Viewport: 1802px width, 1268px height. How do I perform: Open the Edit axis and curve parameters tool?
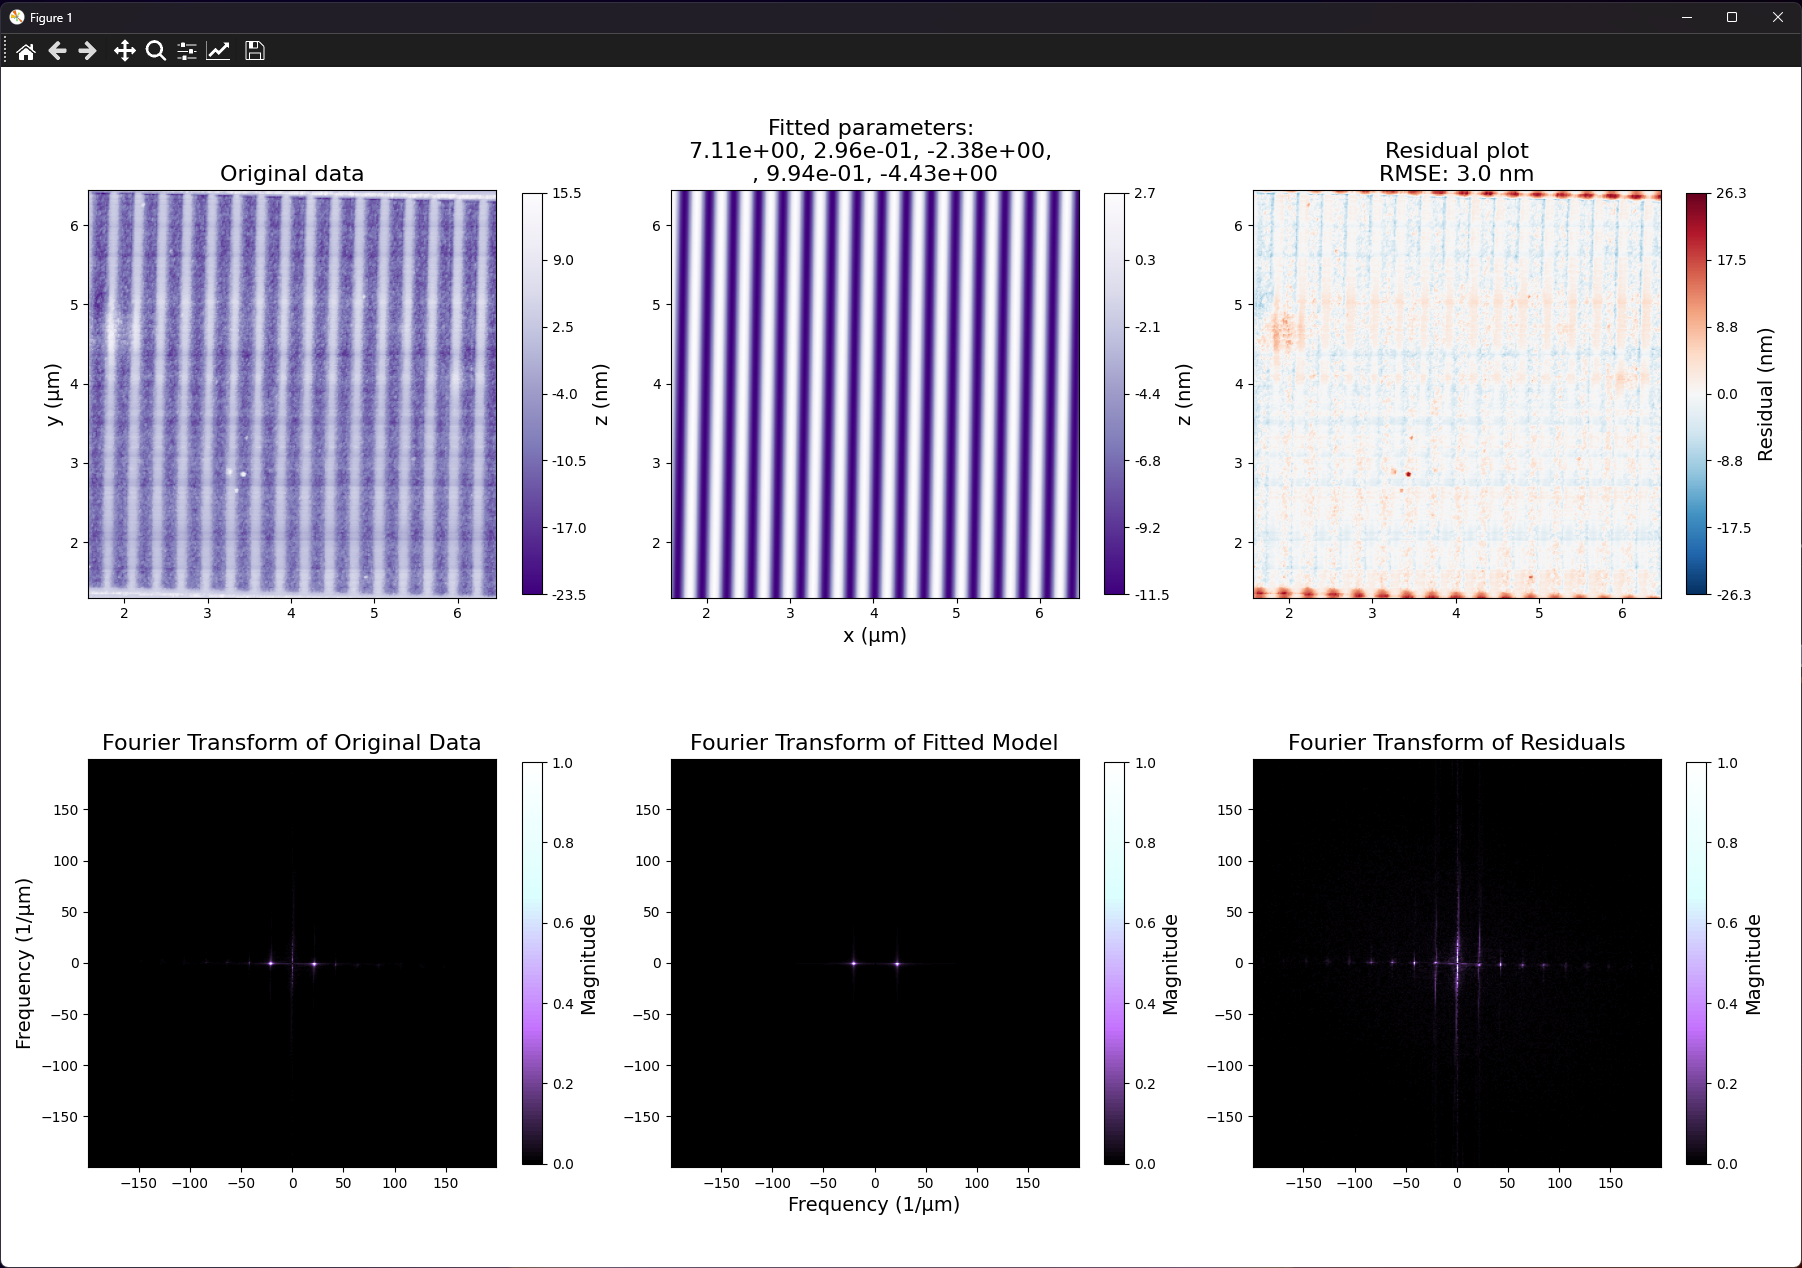(x=218, y=51)
